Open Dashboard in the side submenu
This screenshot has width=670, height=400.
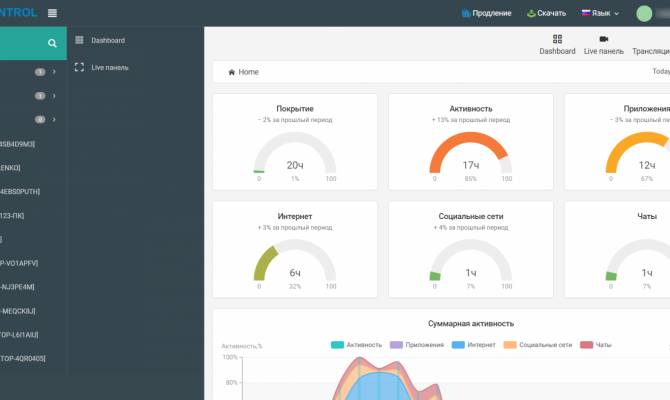108,40
